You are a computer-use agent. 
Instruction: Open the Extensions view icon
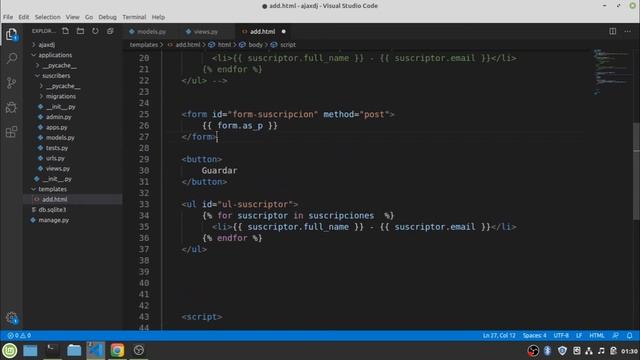point(11,132)
